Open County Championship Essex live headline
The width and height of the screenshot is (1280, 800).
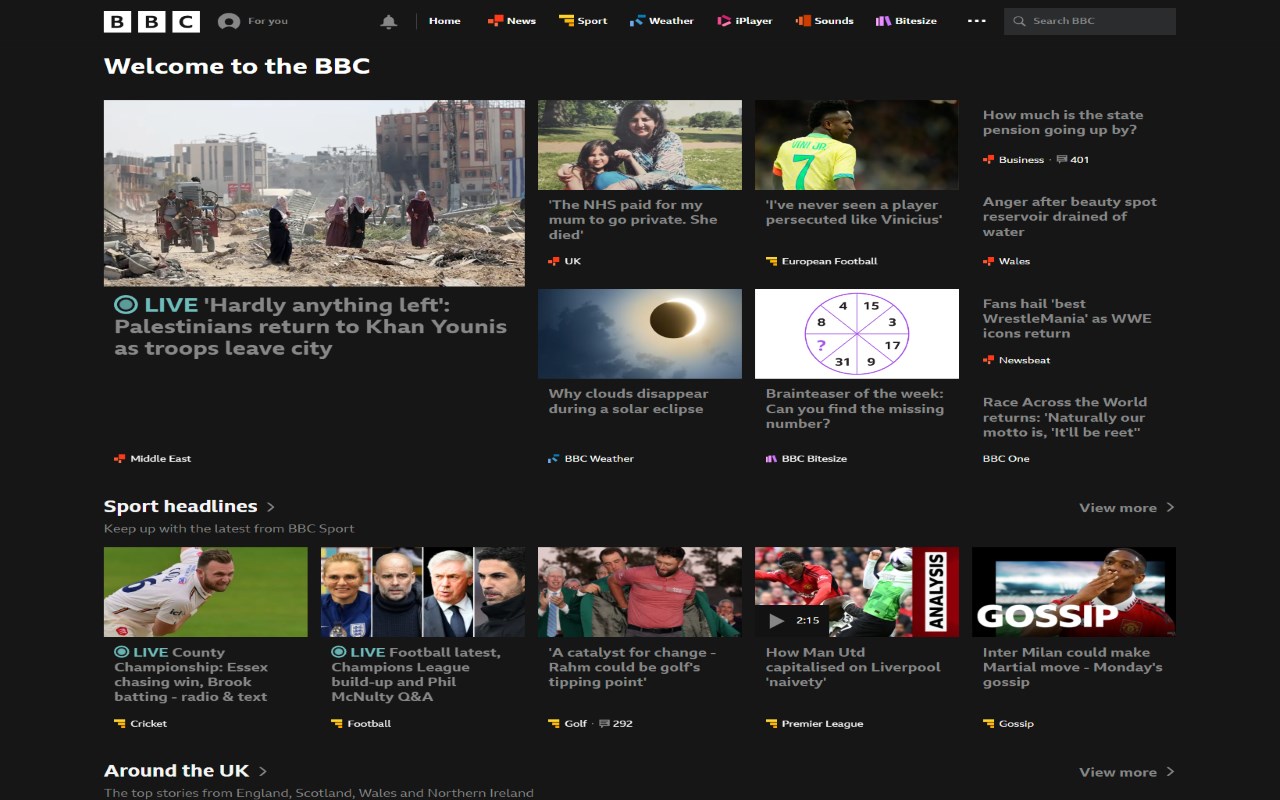[x=191, y=674]
